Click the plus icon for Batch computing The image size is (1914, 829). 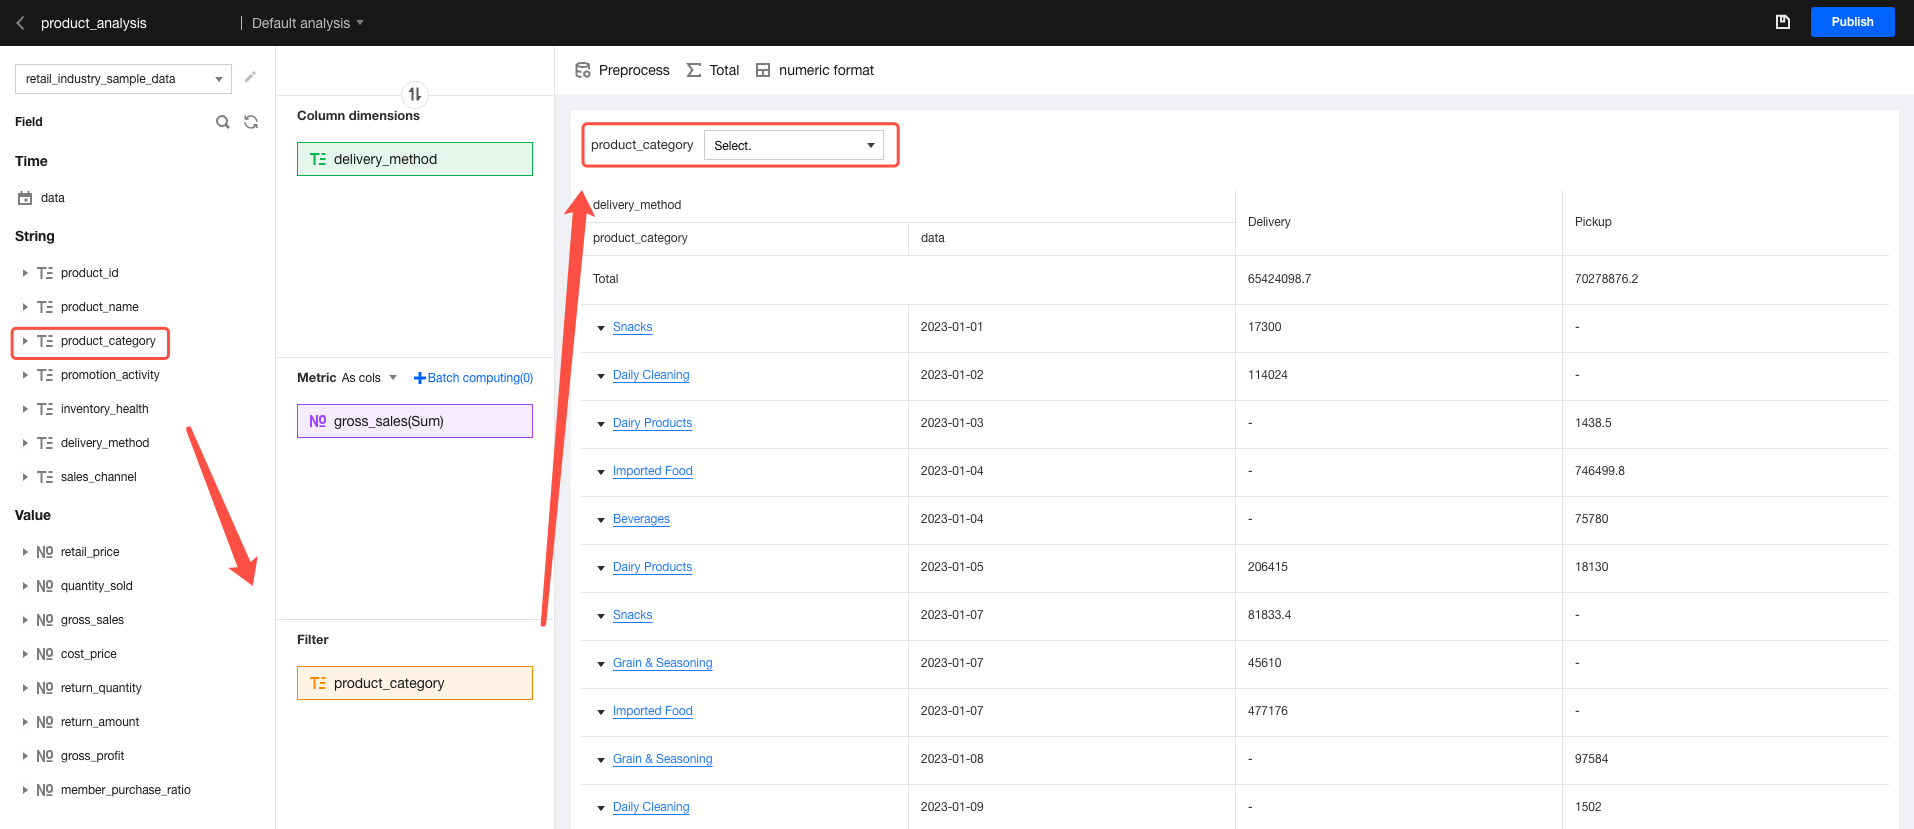click(419, 378)
